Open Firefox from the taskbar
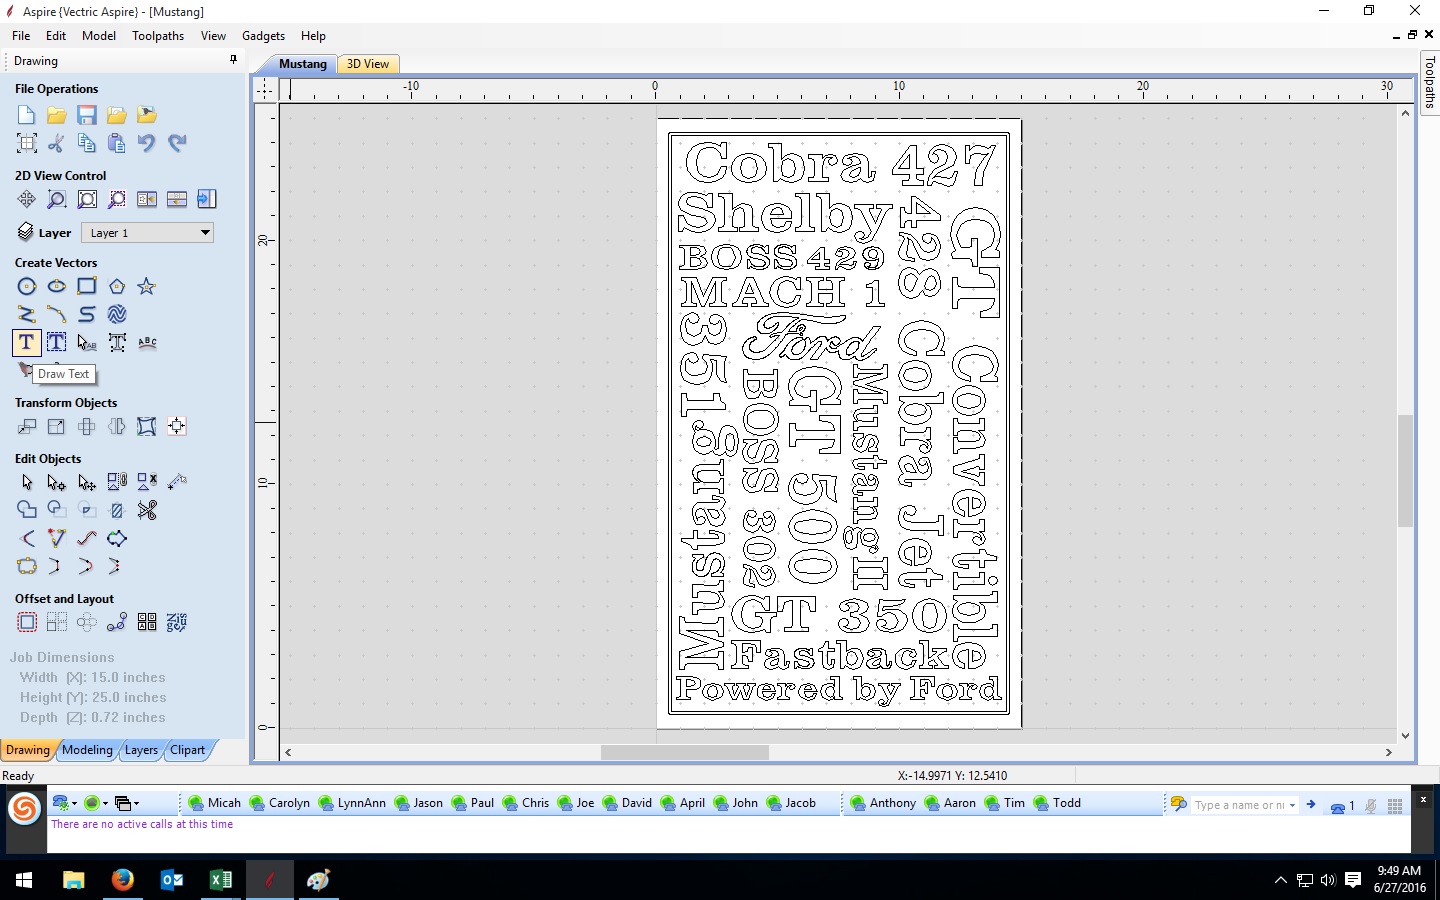 (123, 880)
